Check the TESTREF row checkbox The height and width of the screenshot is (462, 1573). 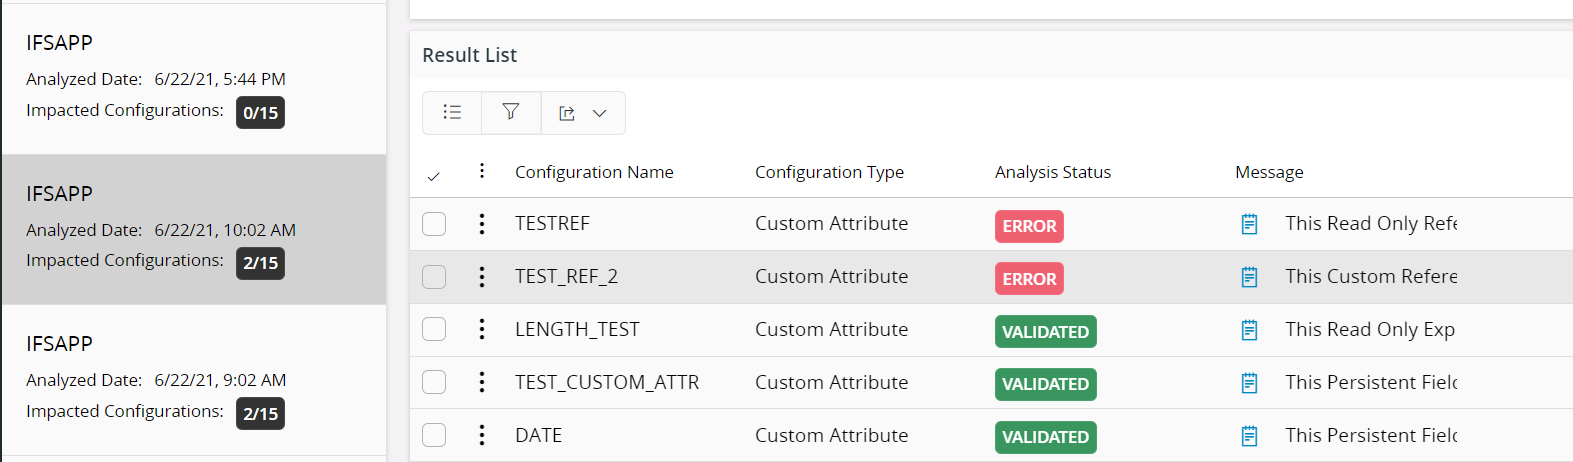(434, 224)
